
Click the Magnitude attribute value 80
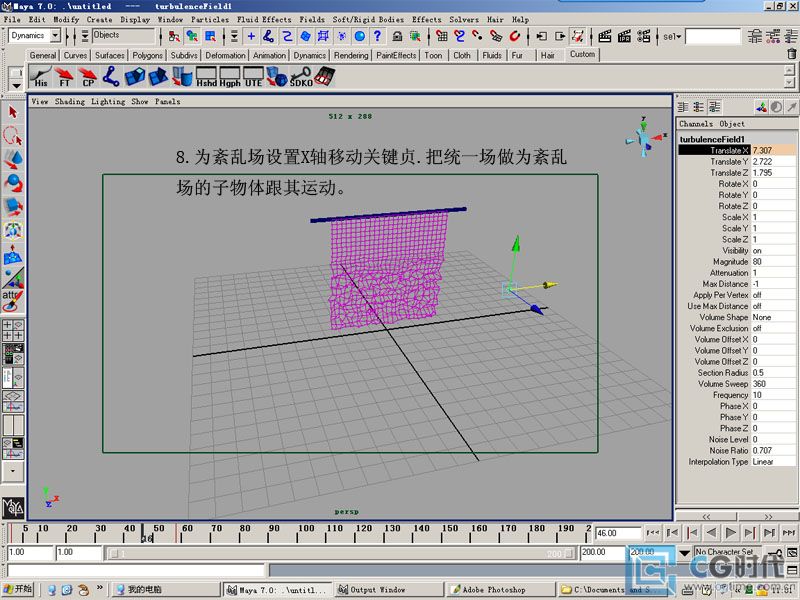773,262
